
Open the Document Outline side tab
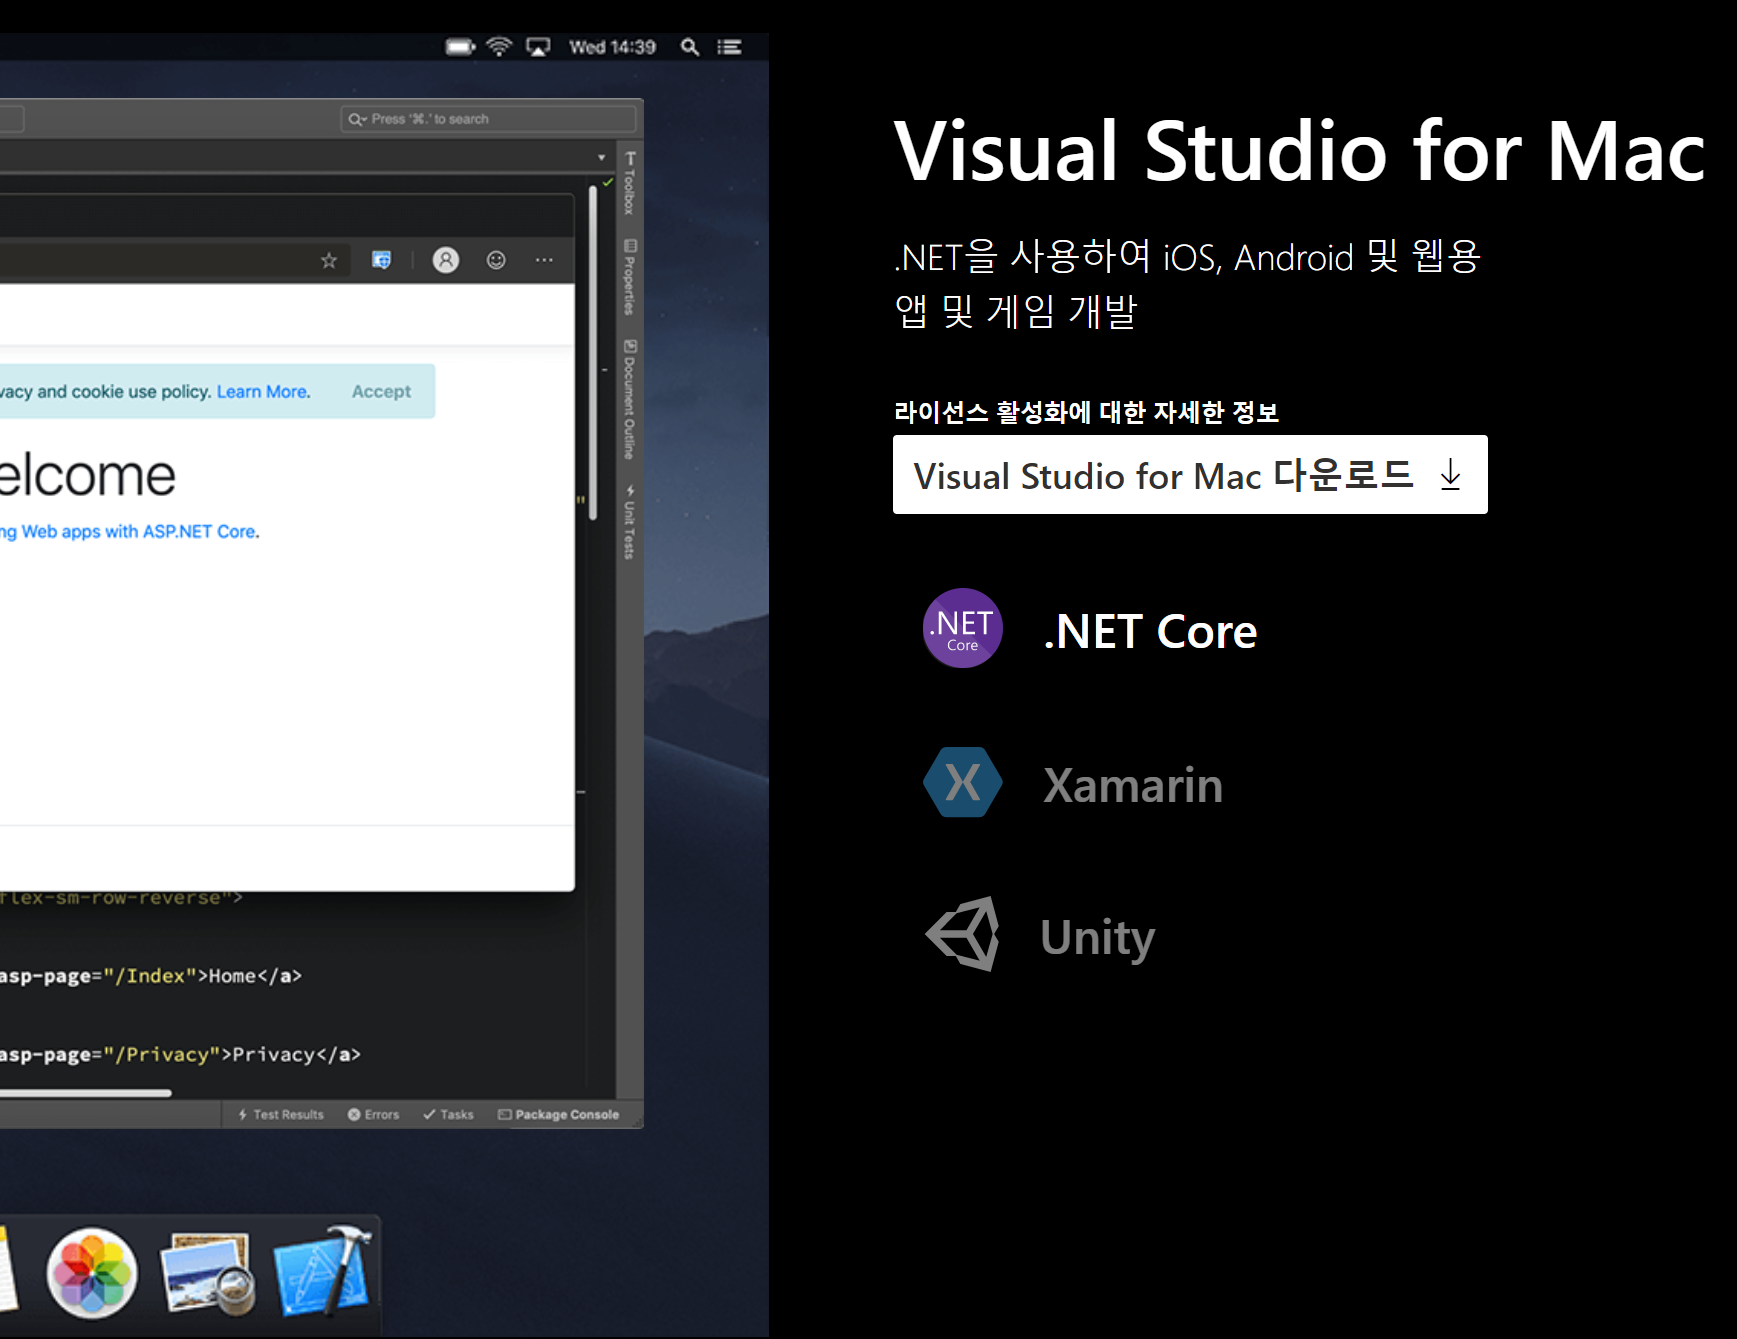coord(630,399)
